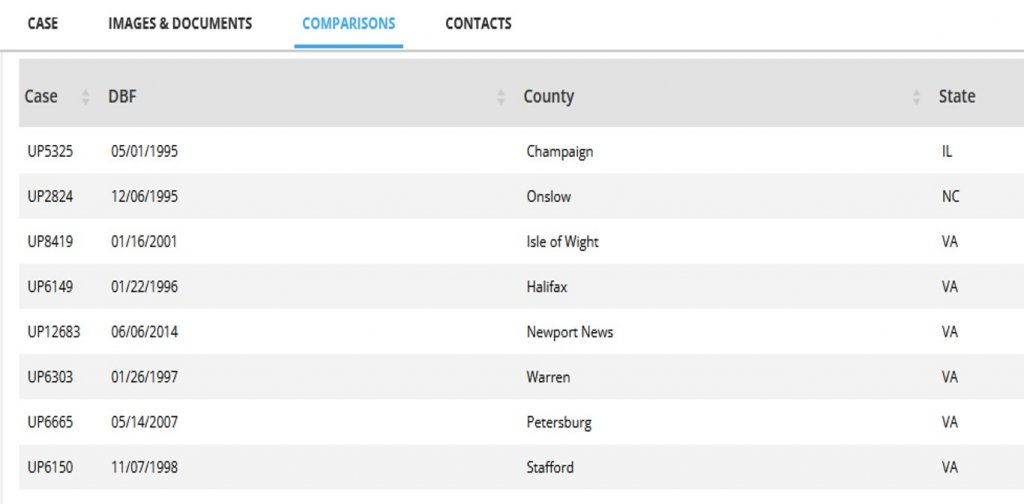The height and width of the screenshot is (504, 1024).
Task: Choose case UP6303
Action: click(50, 377)
